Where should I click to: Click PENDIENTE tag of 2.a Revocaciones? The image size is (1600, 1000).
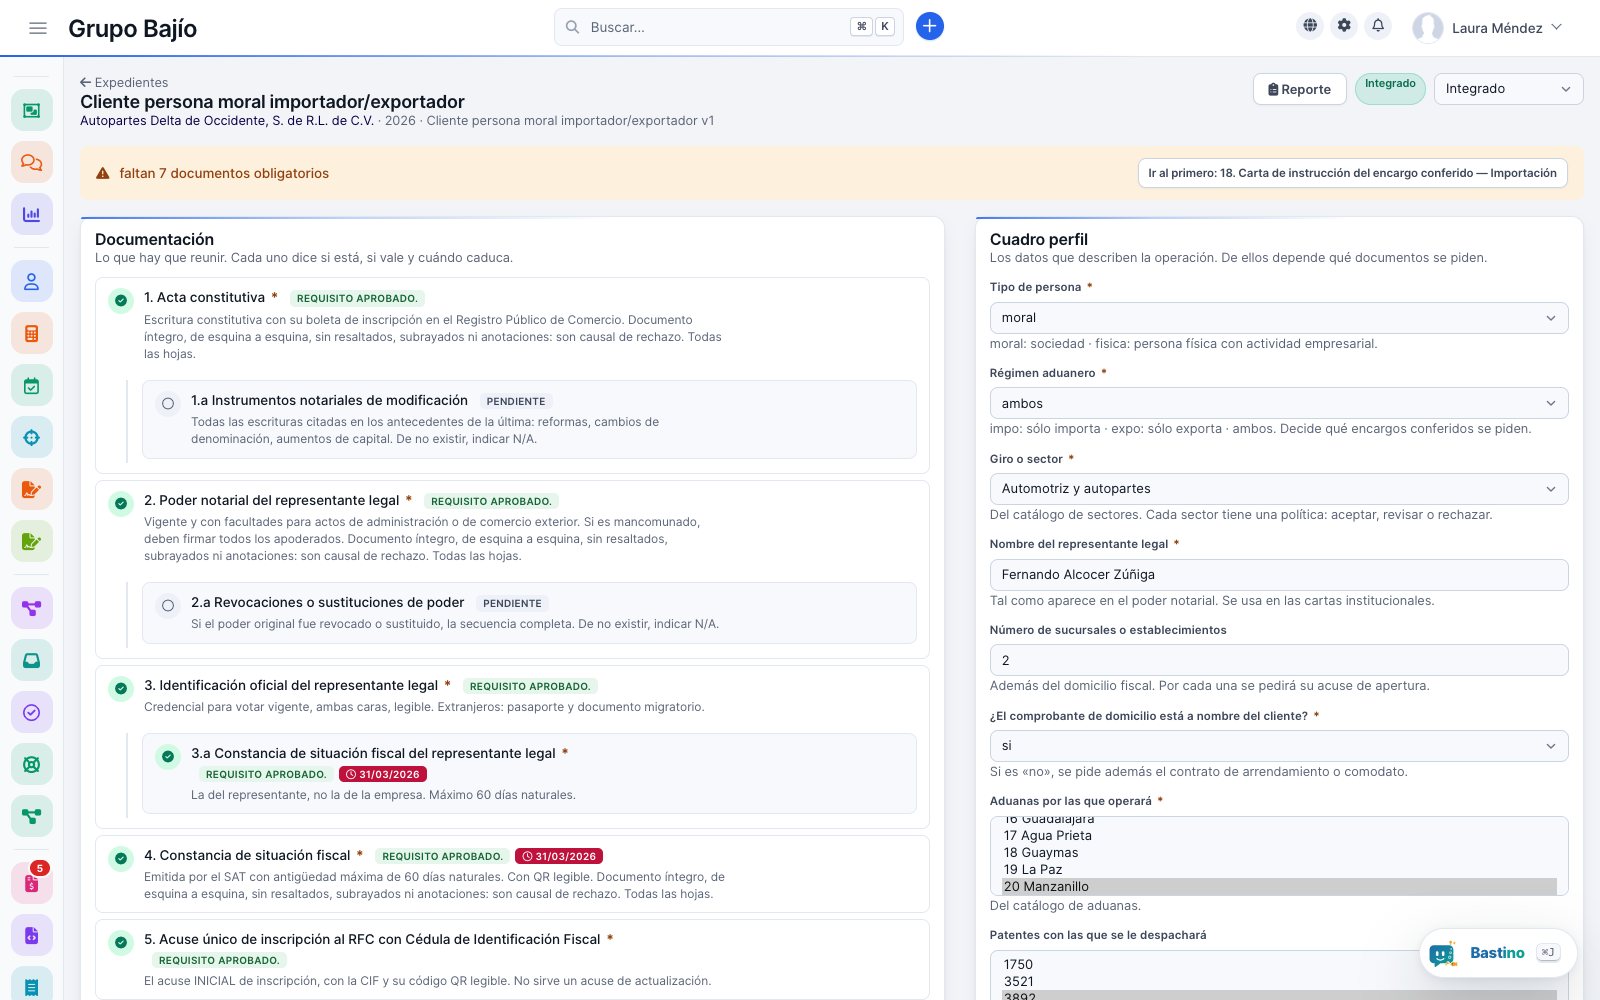(512, 603)
